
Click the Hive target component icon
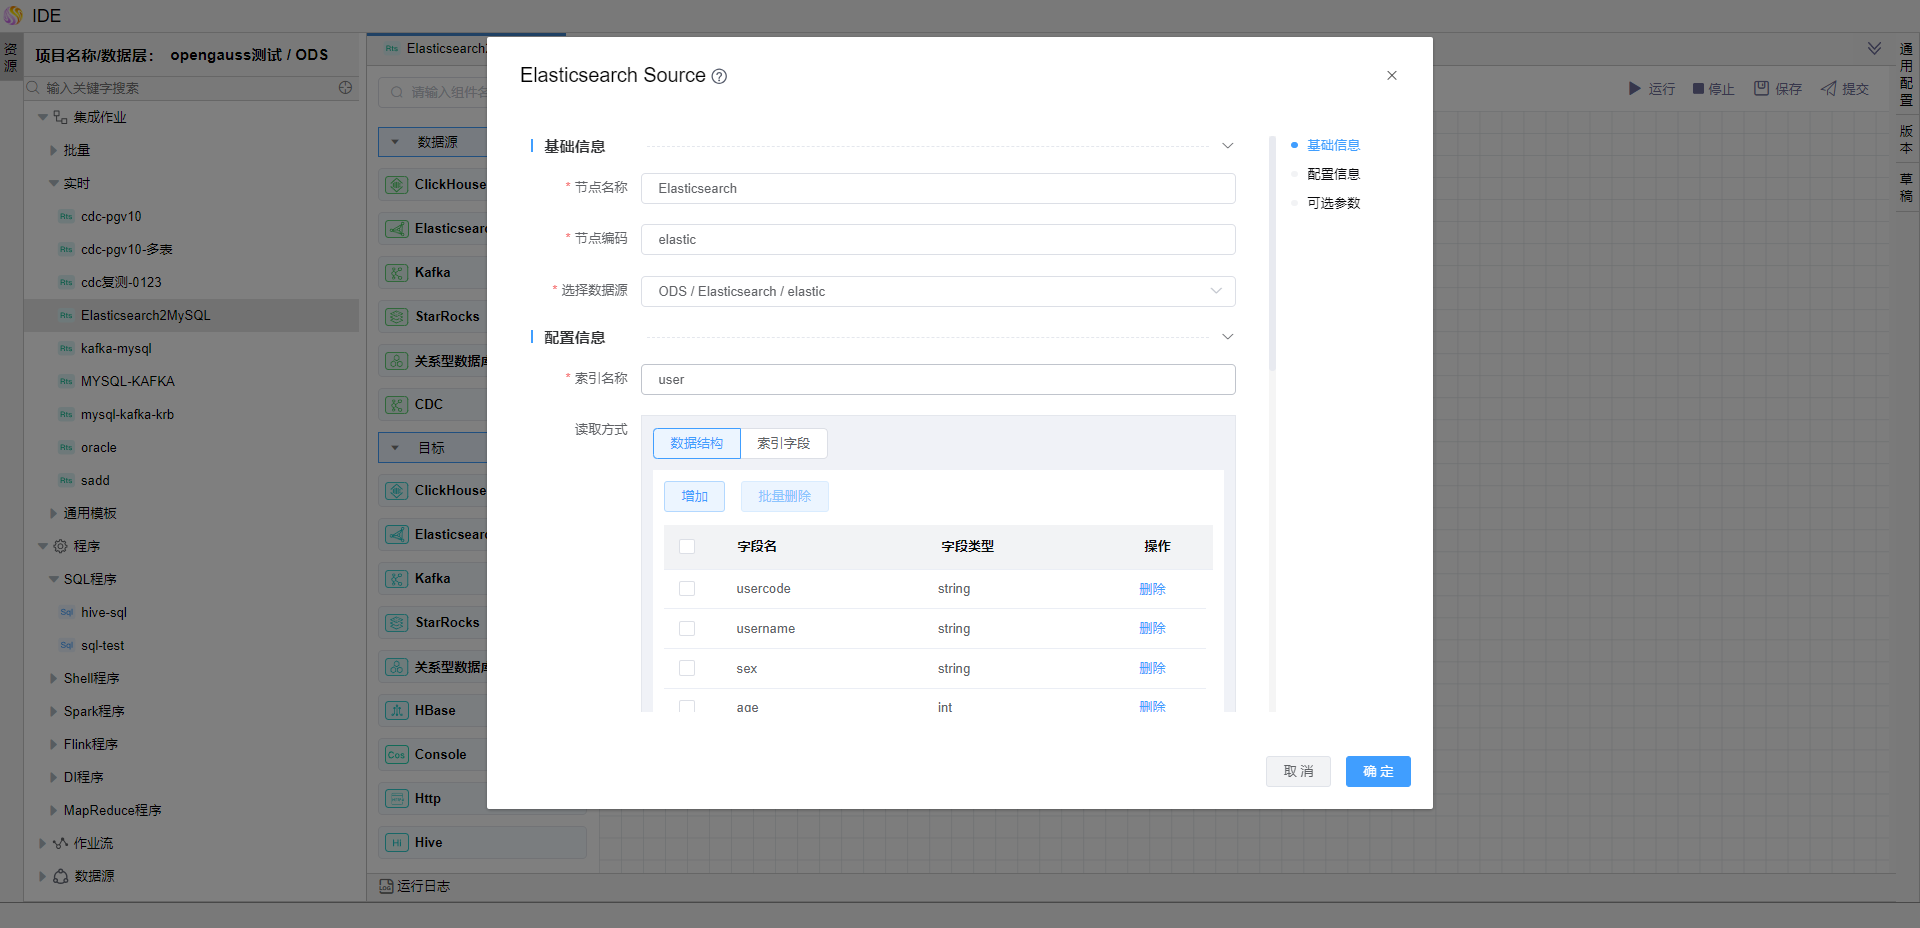[x=397, y=843]
